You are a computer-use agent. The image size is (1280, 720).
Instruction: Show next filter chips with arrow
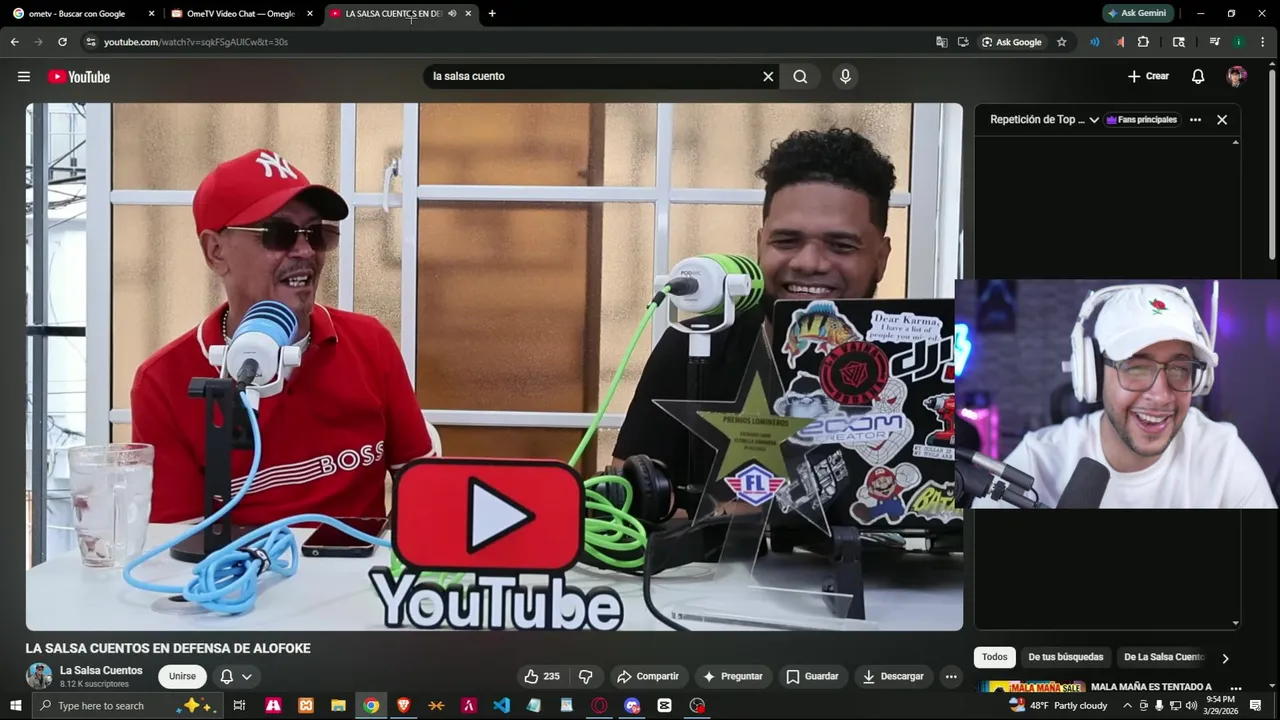click(x=1225, y=658)
